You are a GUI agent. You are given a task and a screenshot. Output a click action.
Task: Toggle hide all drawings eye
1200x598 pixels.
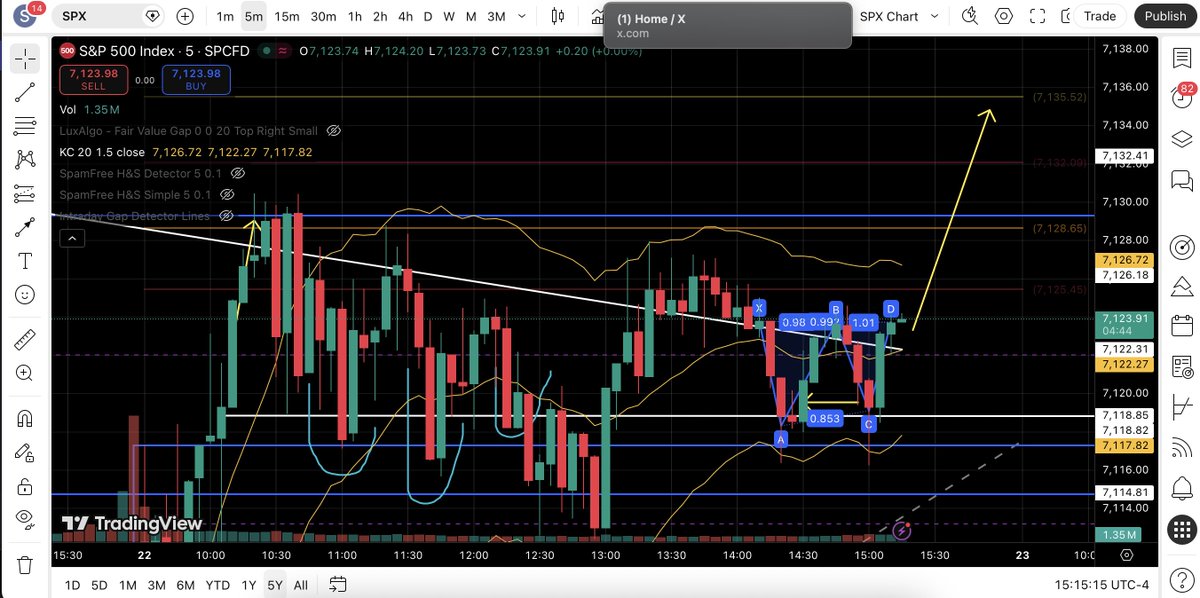coord(25,521)
